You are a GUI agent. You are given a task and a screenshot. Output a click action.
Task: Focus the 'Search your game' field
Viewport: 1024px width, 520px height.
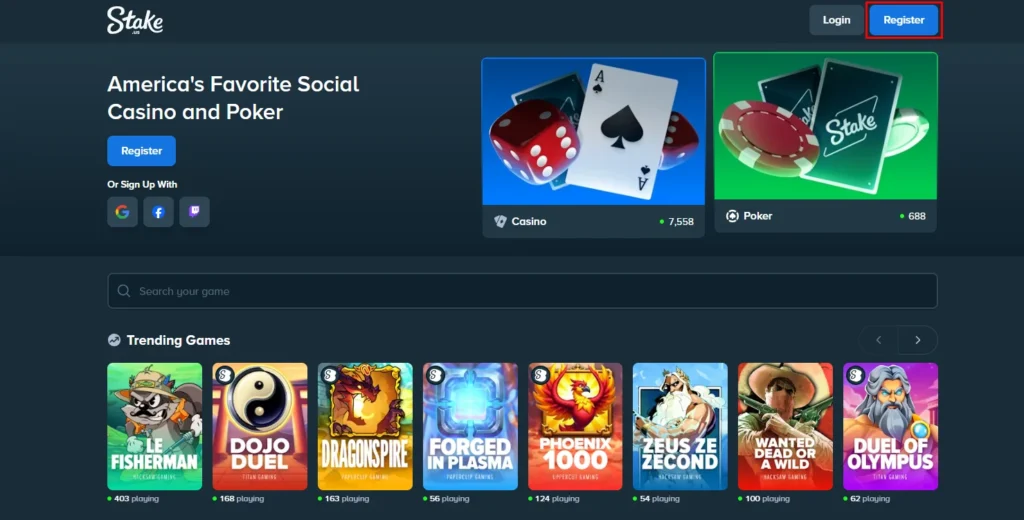pyautogui.click(x=522, y=291)
